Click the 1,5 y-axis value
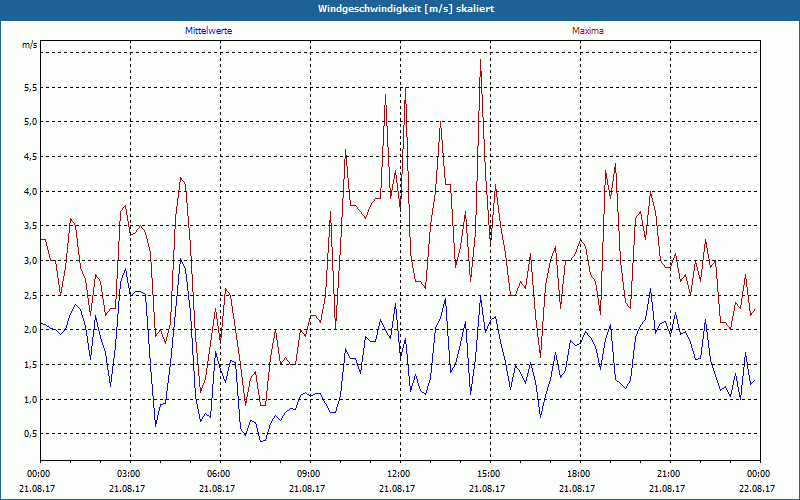Screen dimensions: 800x500 (x=31, y=365)
